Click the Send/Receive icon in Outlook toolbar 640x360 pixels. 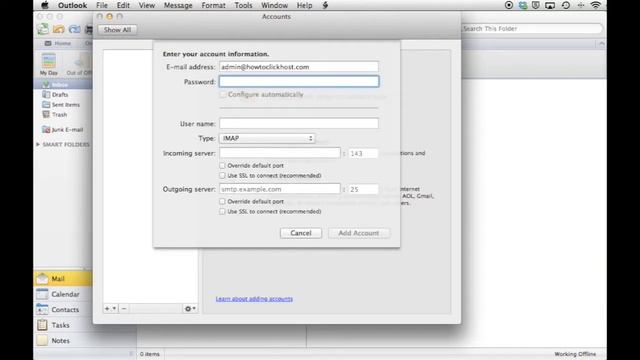[43, 29]
